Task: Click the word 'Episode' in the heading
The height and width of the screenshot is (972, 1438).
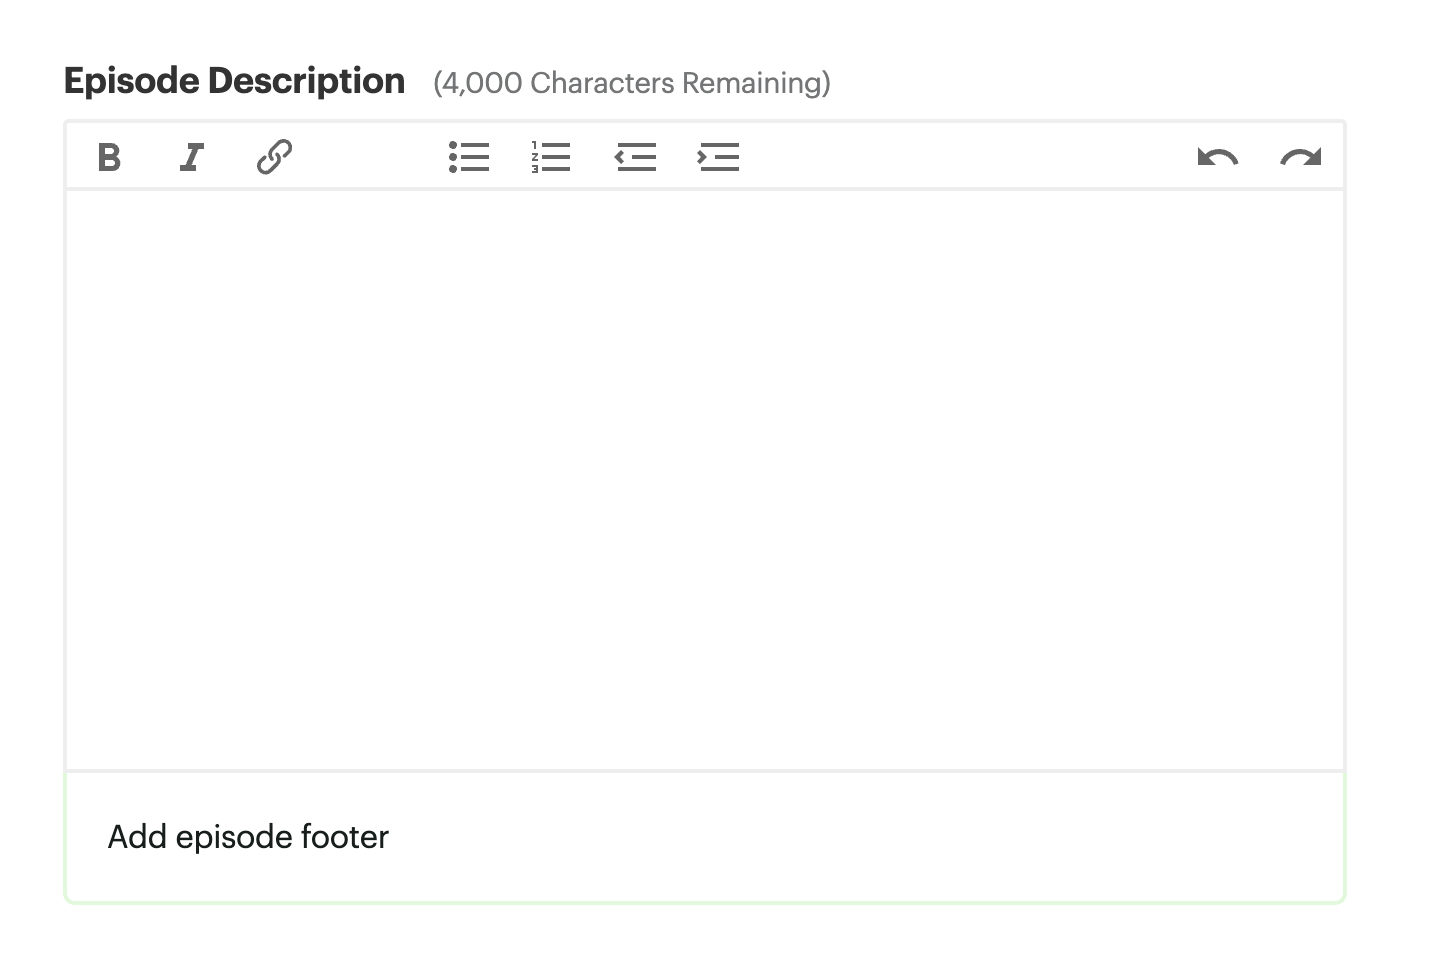Action: click(x=131, y=81)
